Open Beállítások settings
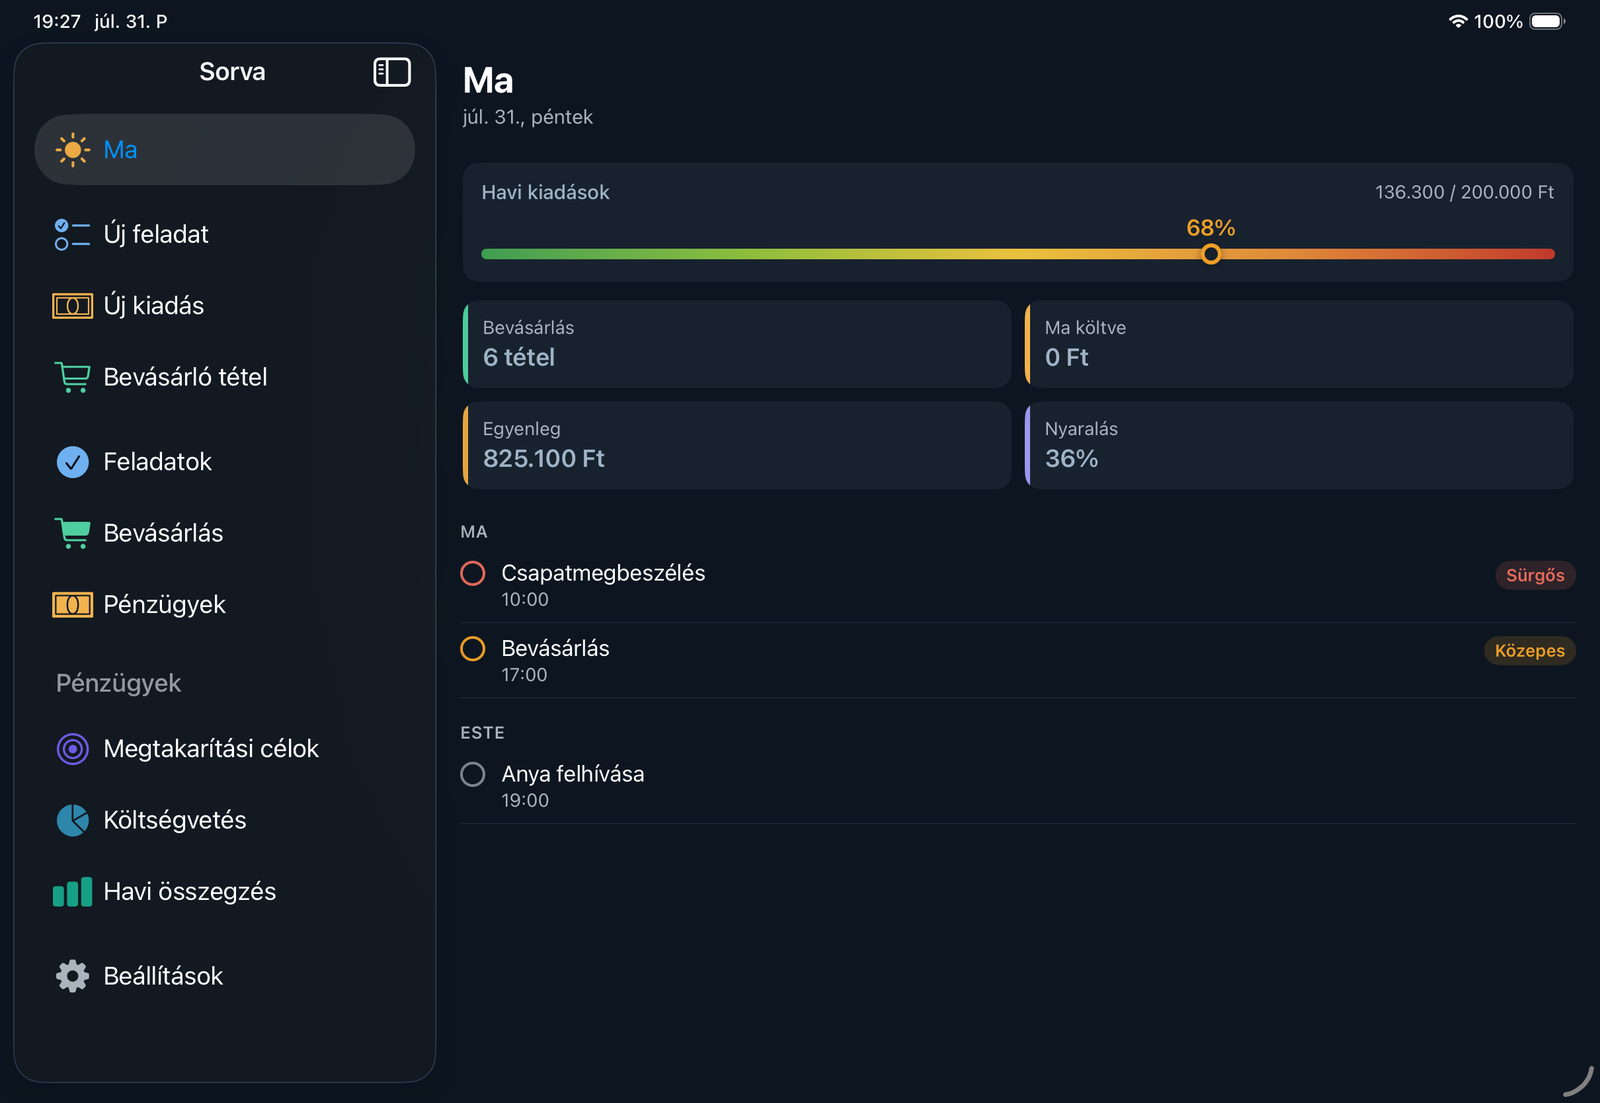 click(224, 976)
